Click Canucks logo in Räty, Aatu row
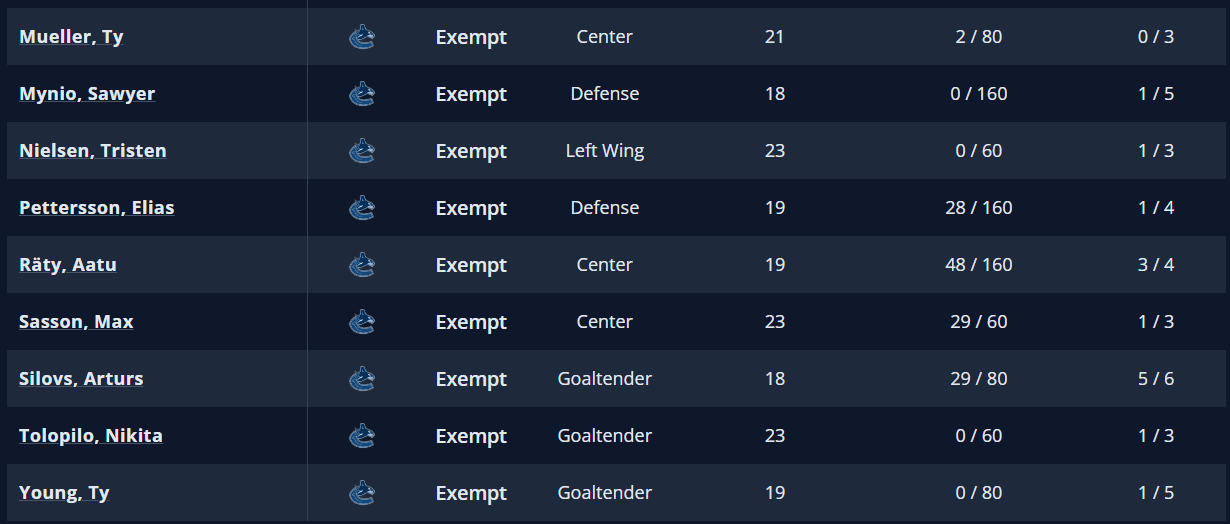This screenshot has height=524, width=1230. pos(362,265)
